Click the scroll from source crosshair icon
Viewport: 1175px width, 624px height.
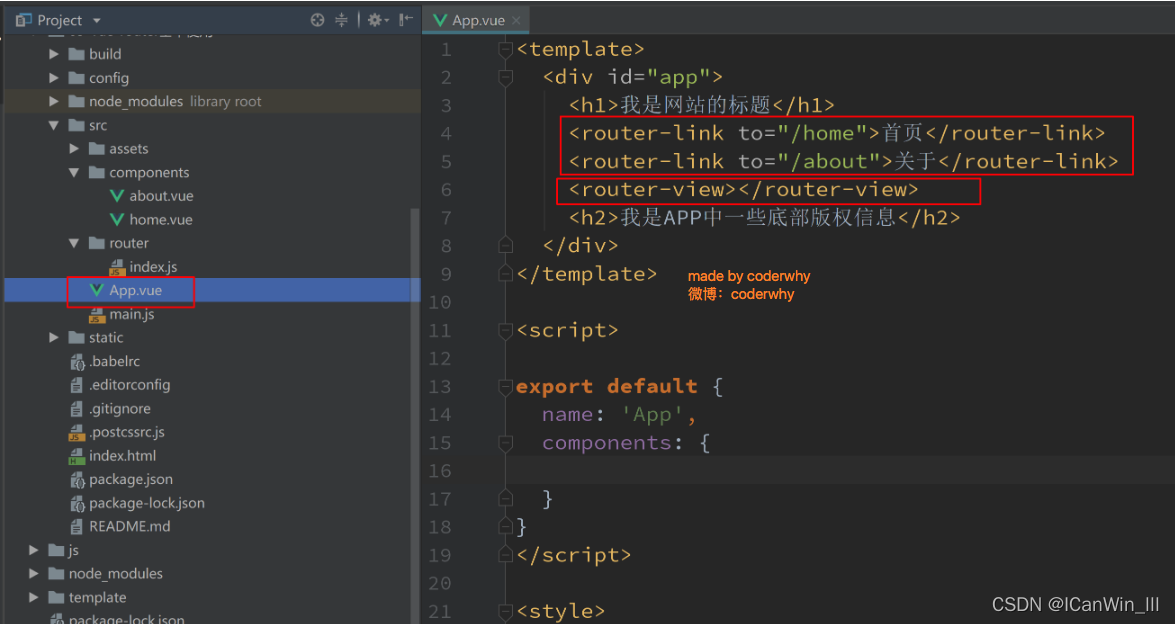tap(318, 20)
